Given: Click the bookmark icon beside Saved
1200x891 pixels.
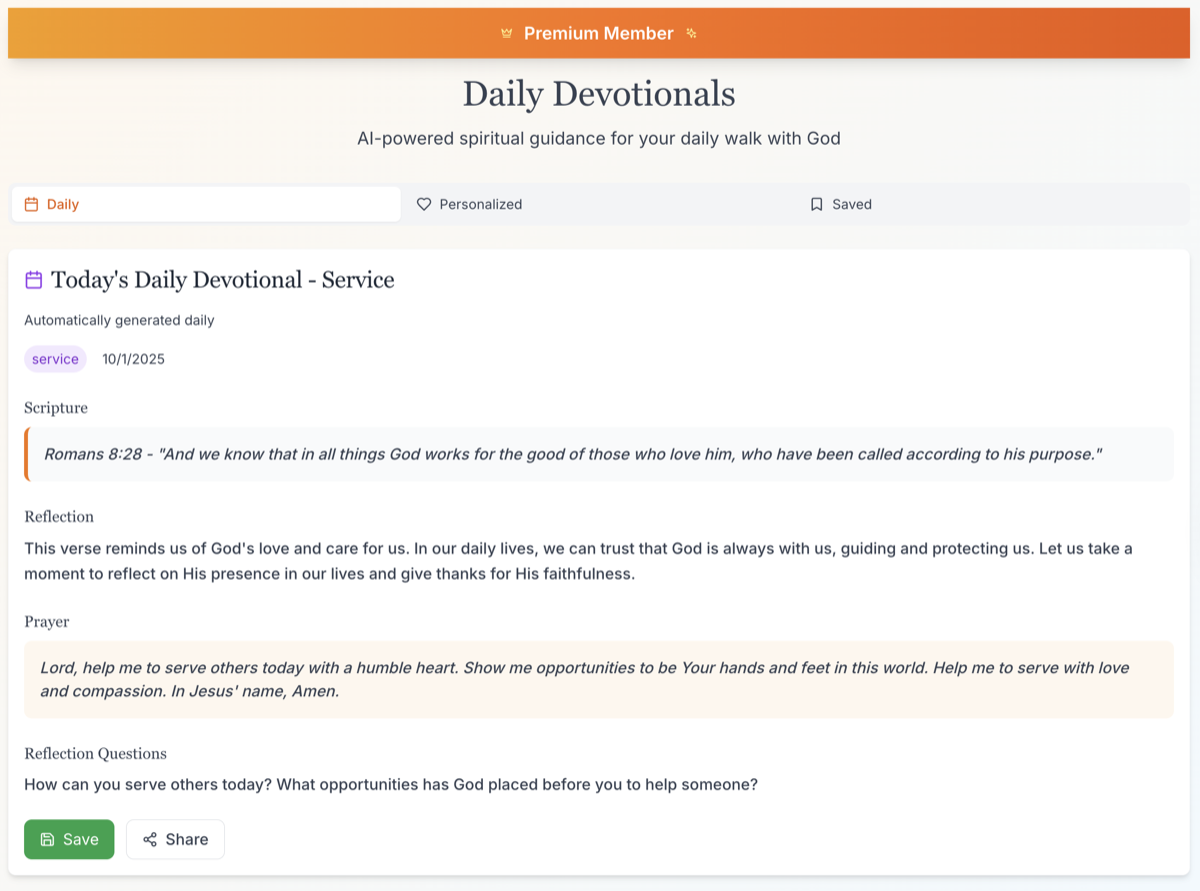Looking at the screenshot, I should [816, 203].
